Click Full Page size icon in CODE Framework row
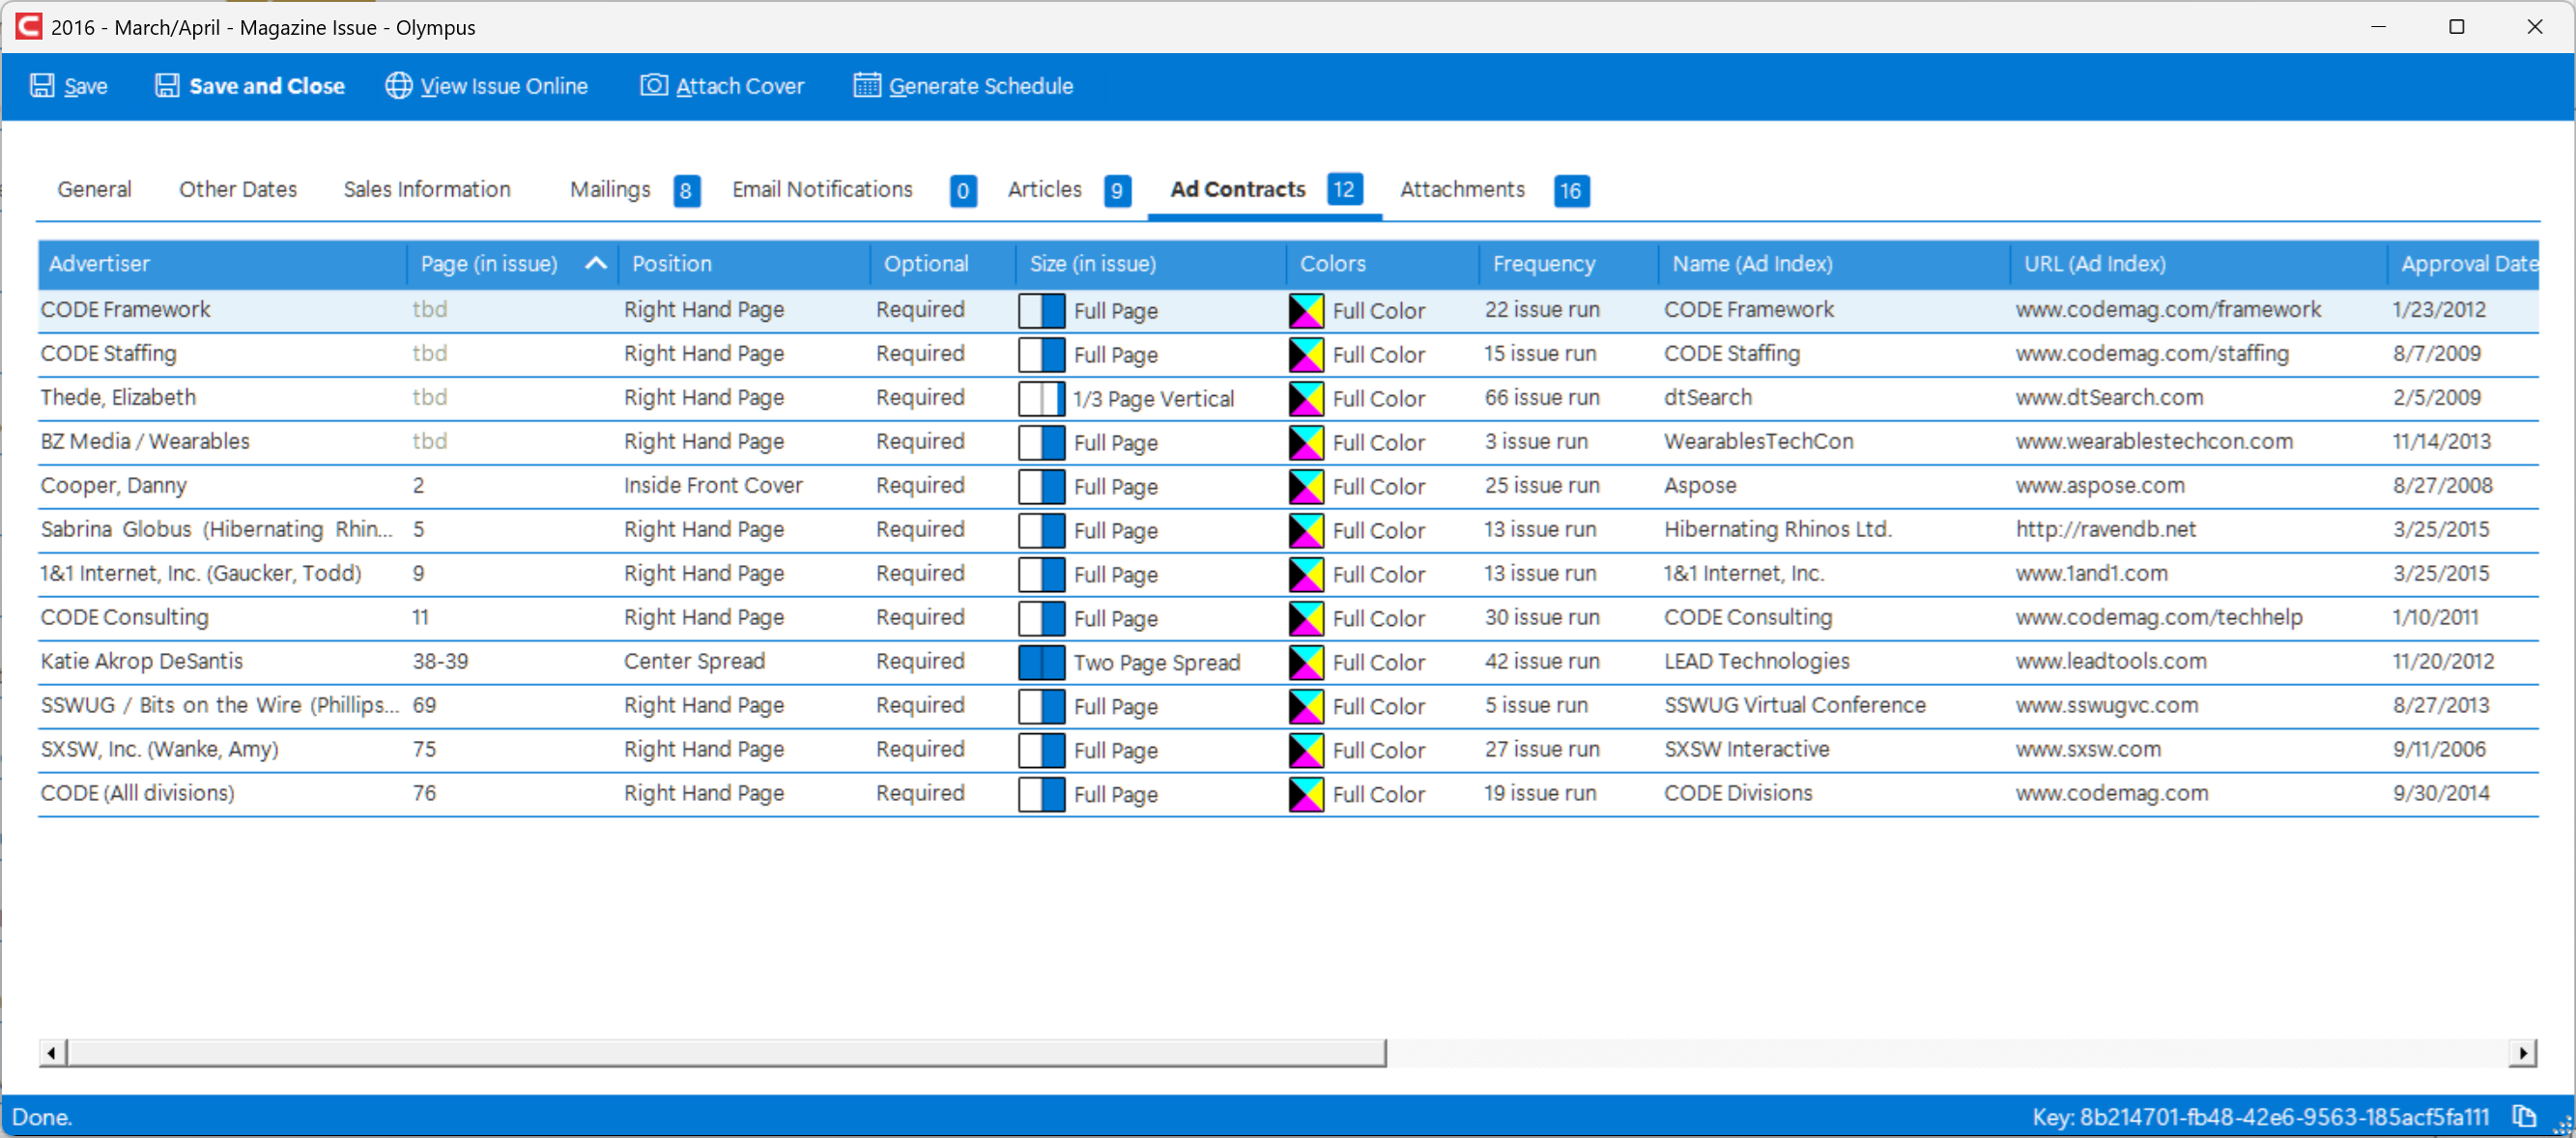2576x1138 pixels. tap(1041, 310)
